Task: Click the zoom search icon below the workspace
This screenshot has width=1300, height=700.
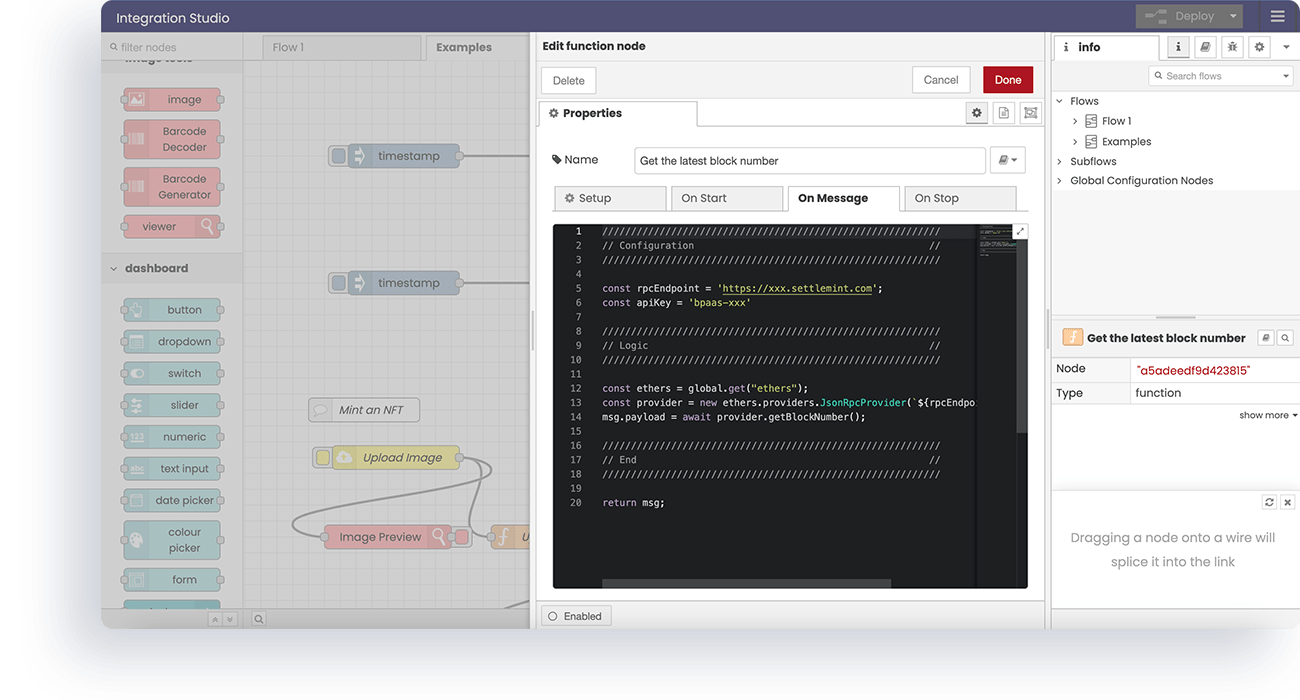Action: pos(258,618)
